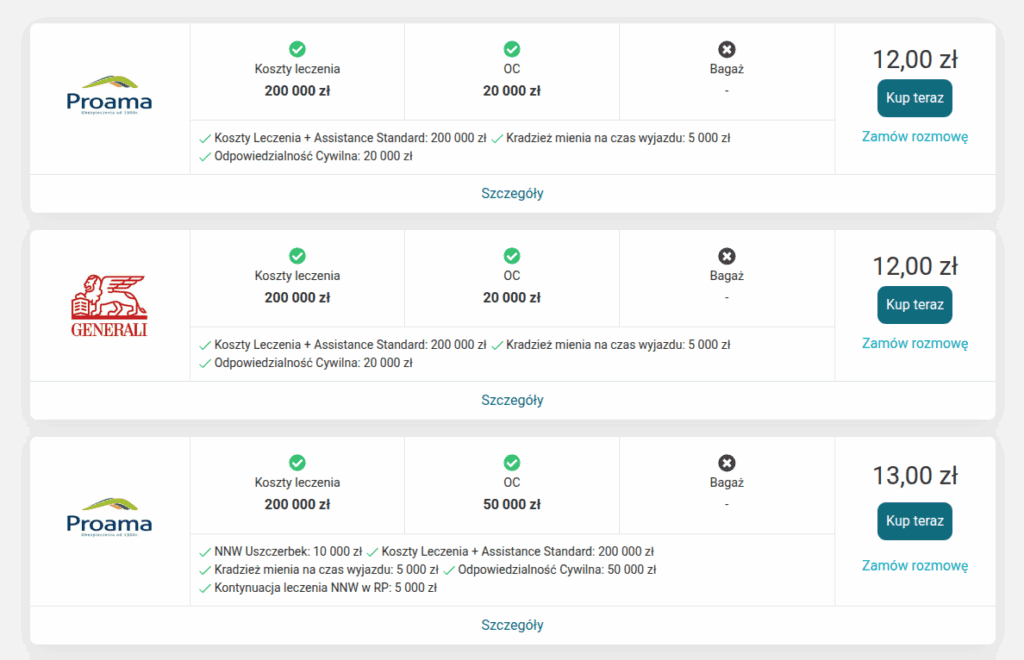Expand Szczegóły for the 13,00 zł offer
This screenshot has width=1024, height=660.
pyautogui.click(x=513, y=625)
